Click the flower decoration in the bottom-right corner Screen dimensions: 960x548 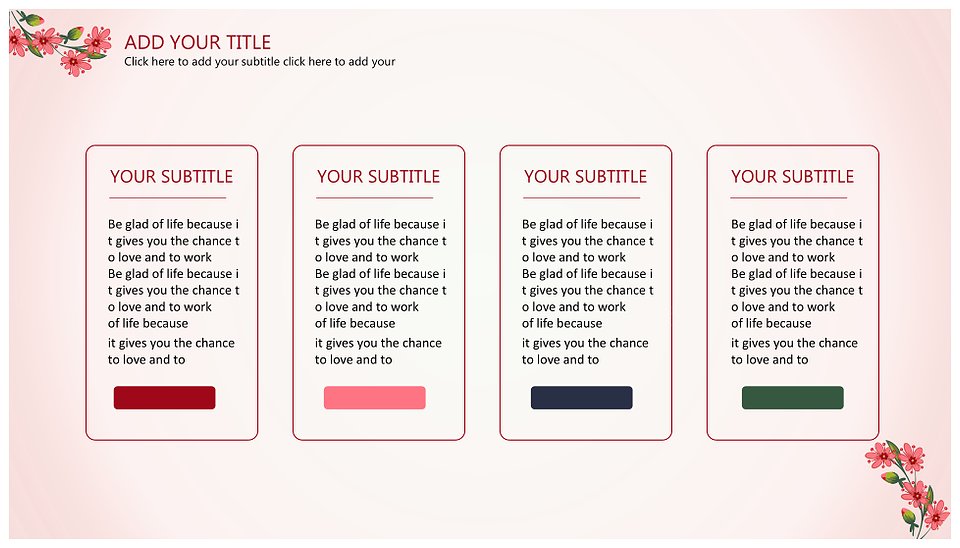click(908, 483)
